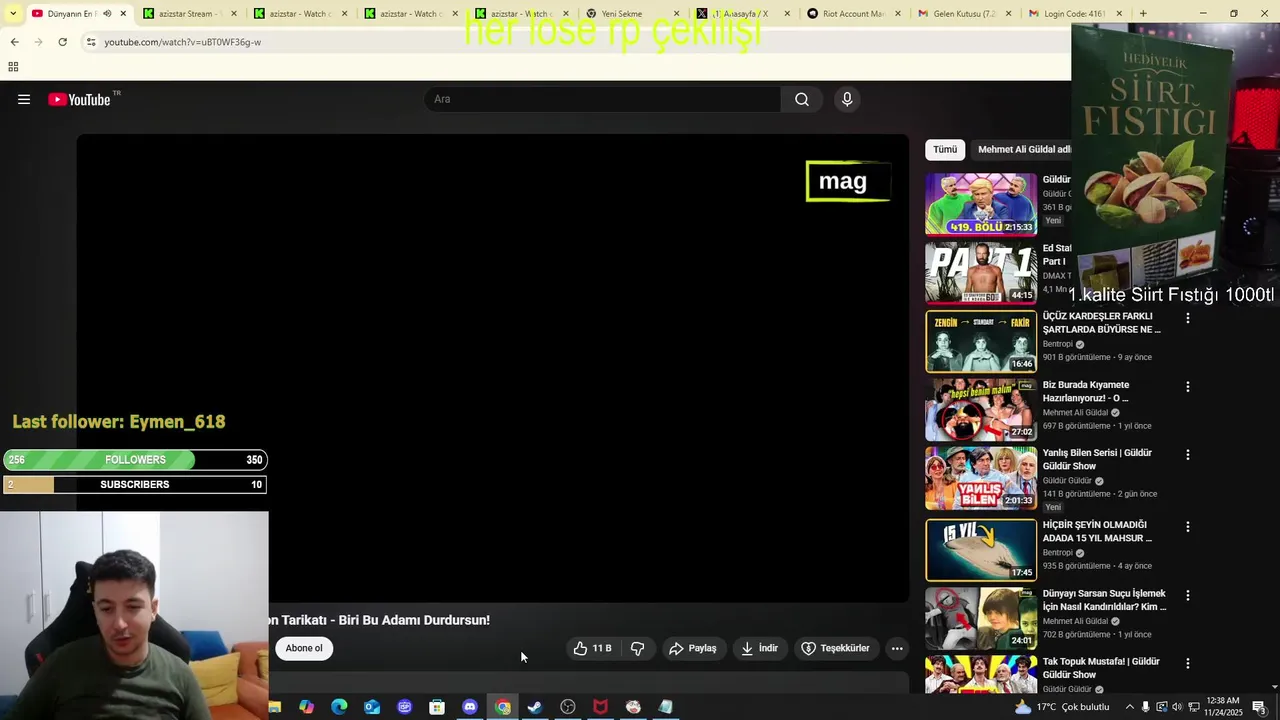The image size is (1280, 720).
Task: Expand the tab search dropdown arrow
Action: pos(12,14)
